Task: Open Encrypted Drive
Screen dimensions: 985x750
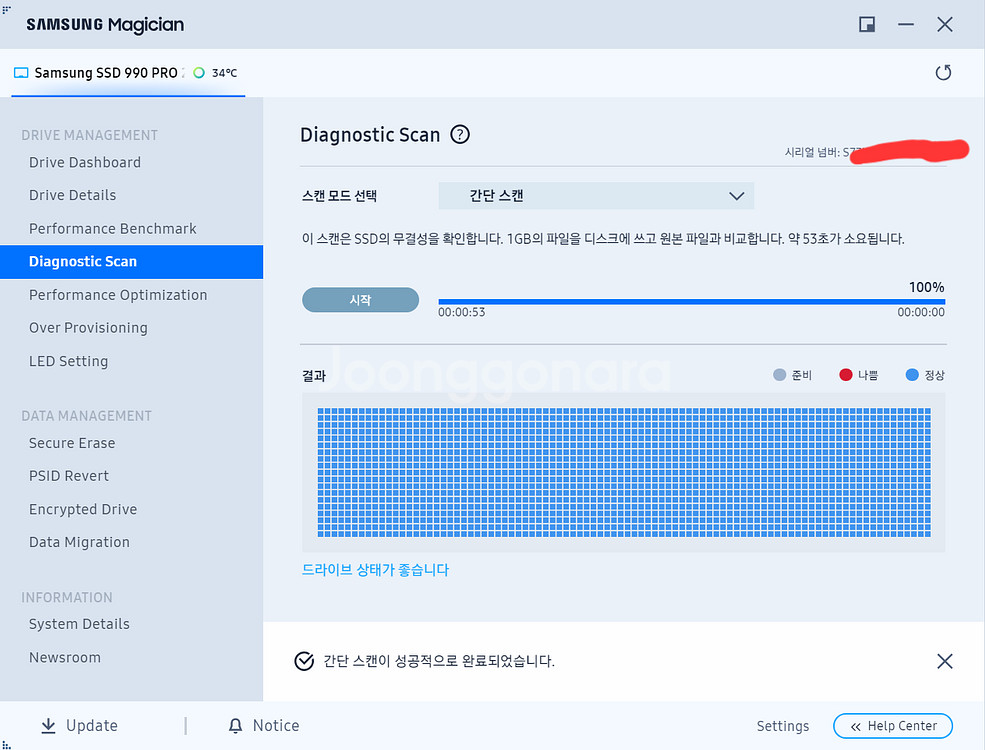Action: coord(83,509)
